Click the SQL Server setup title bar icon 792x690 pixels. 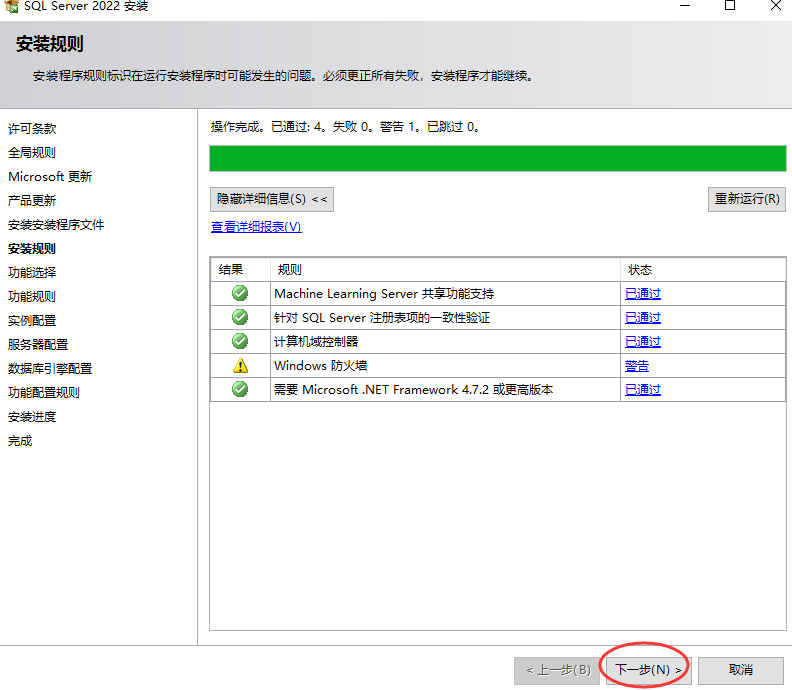click(11, 6)
